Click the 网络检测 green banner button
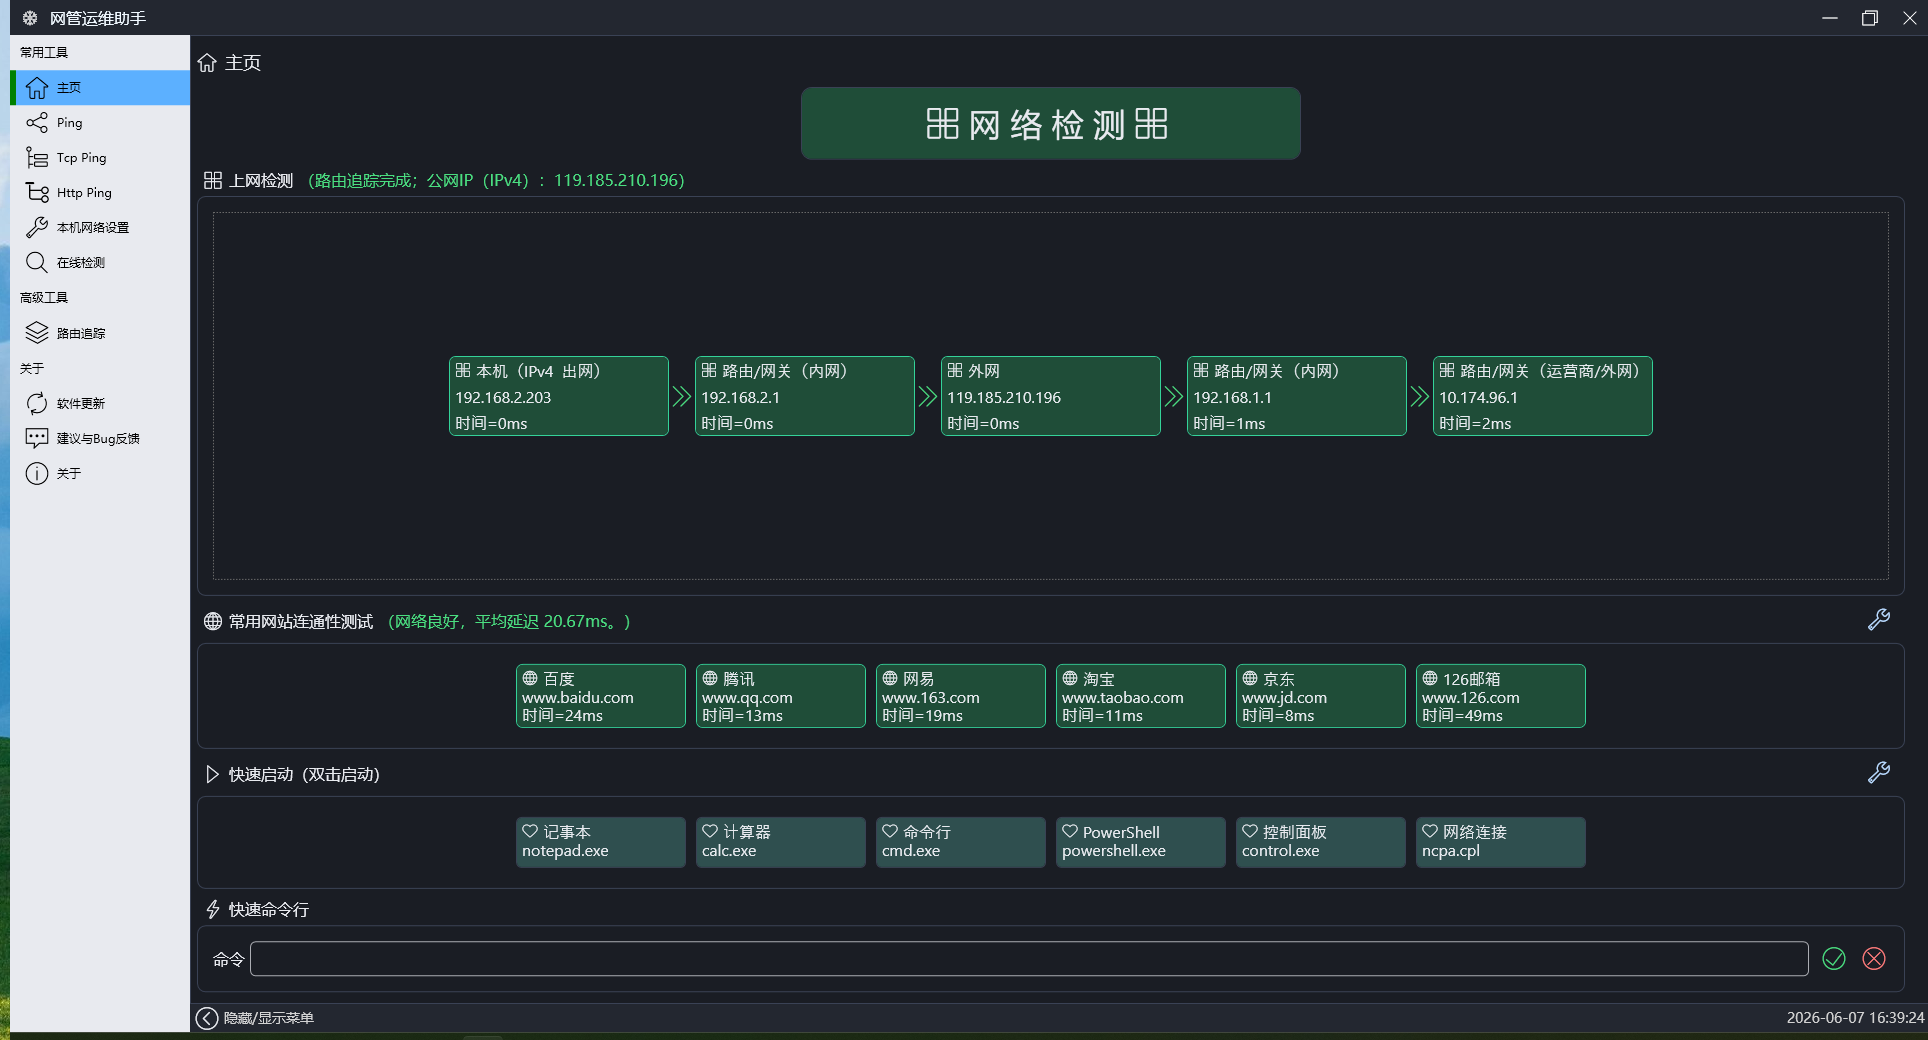Screen dimensions: 1928x1040 tap(1050, 124)
